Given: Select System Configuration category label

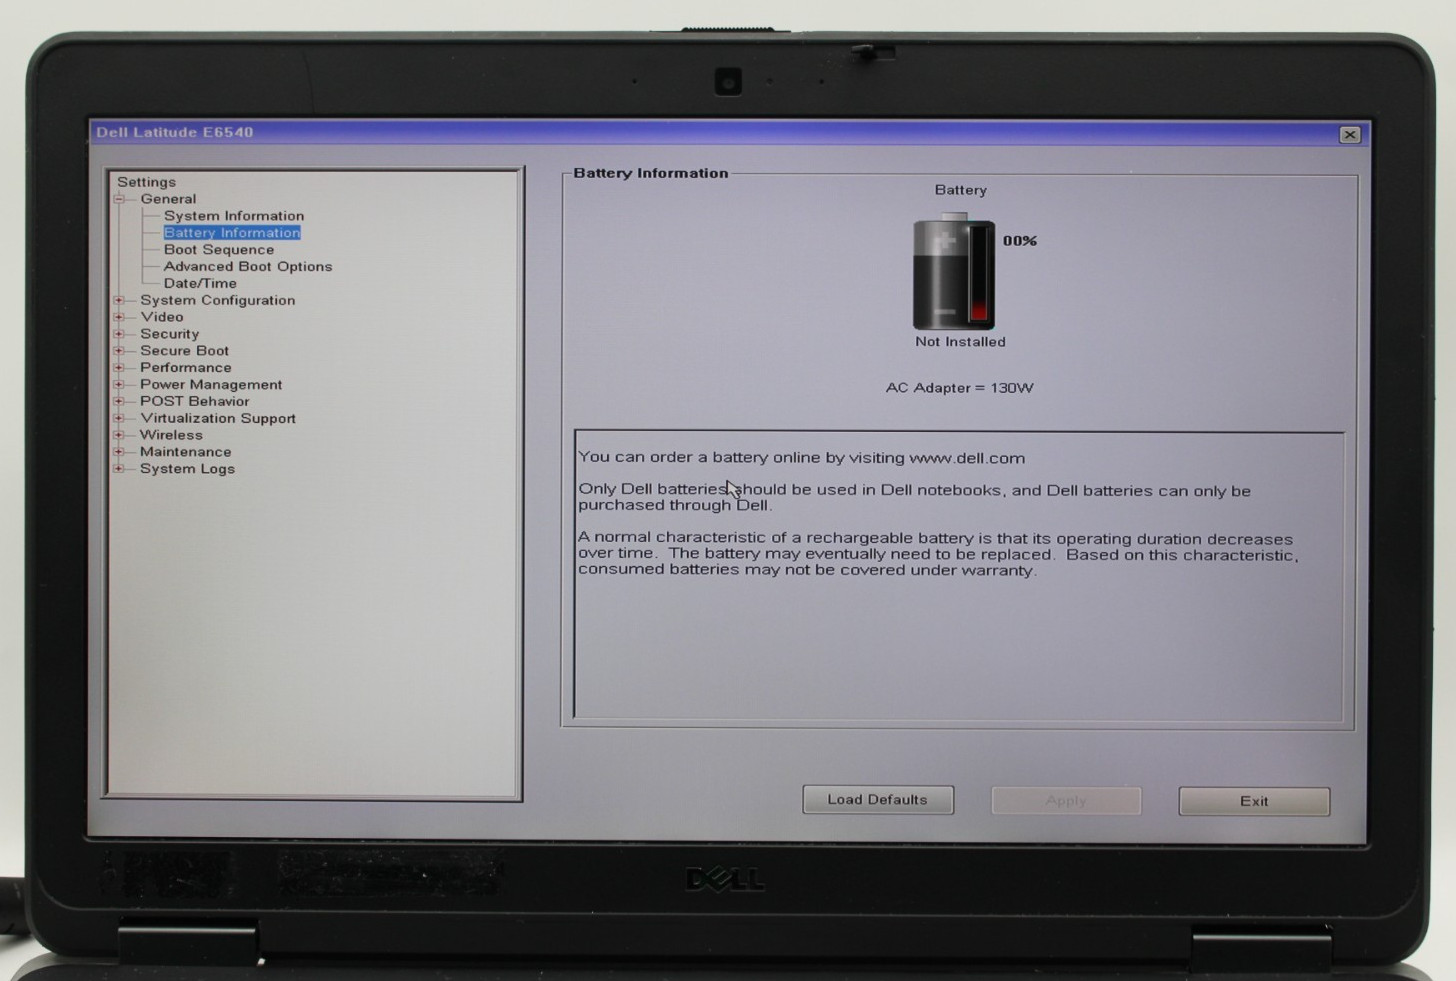Looking at the screenshot, I should pyautogui.click(x=218, y=300).
